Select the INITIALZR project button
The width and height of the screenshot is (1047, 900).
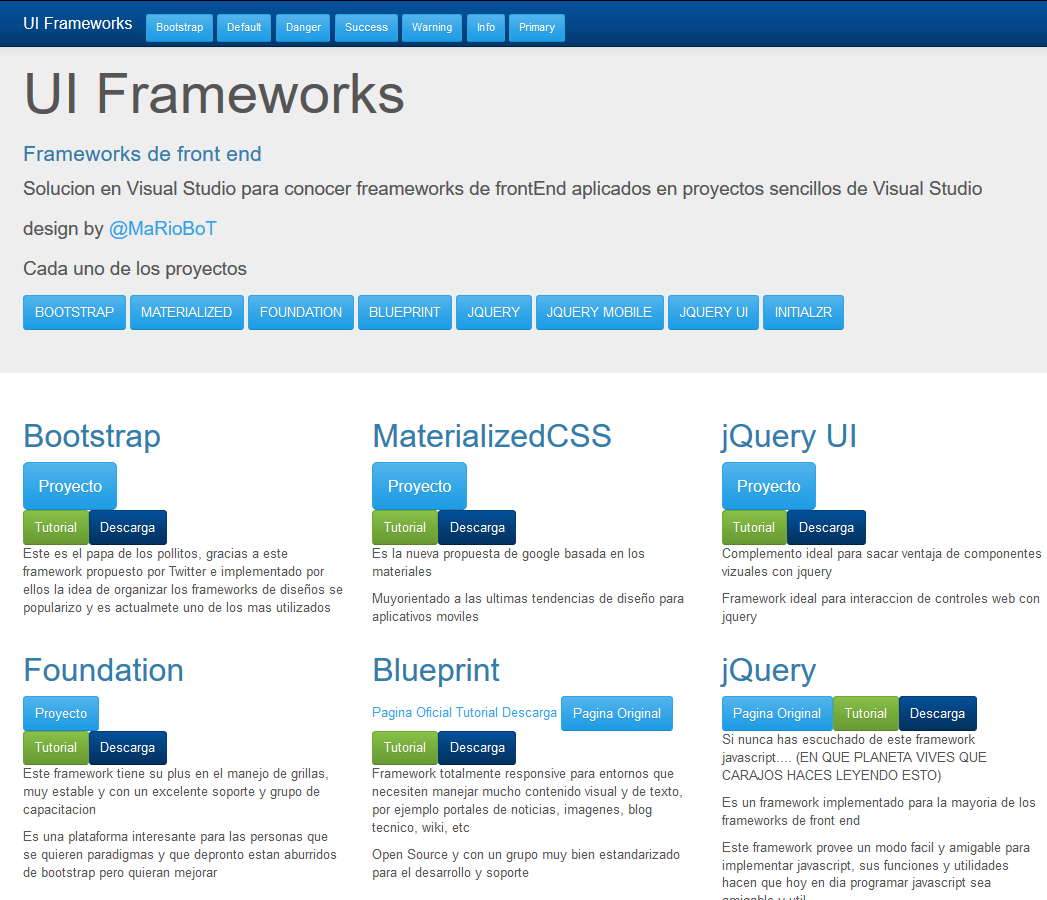coord(803,312)
